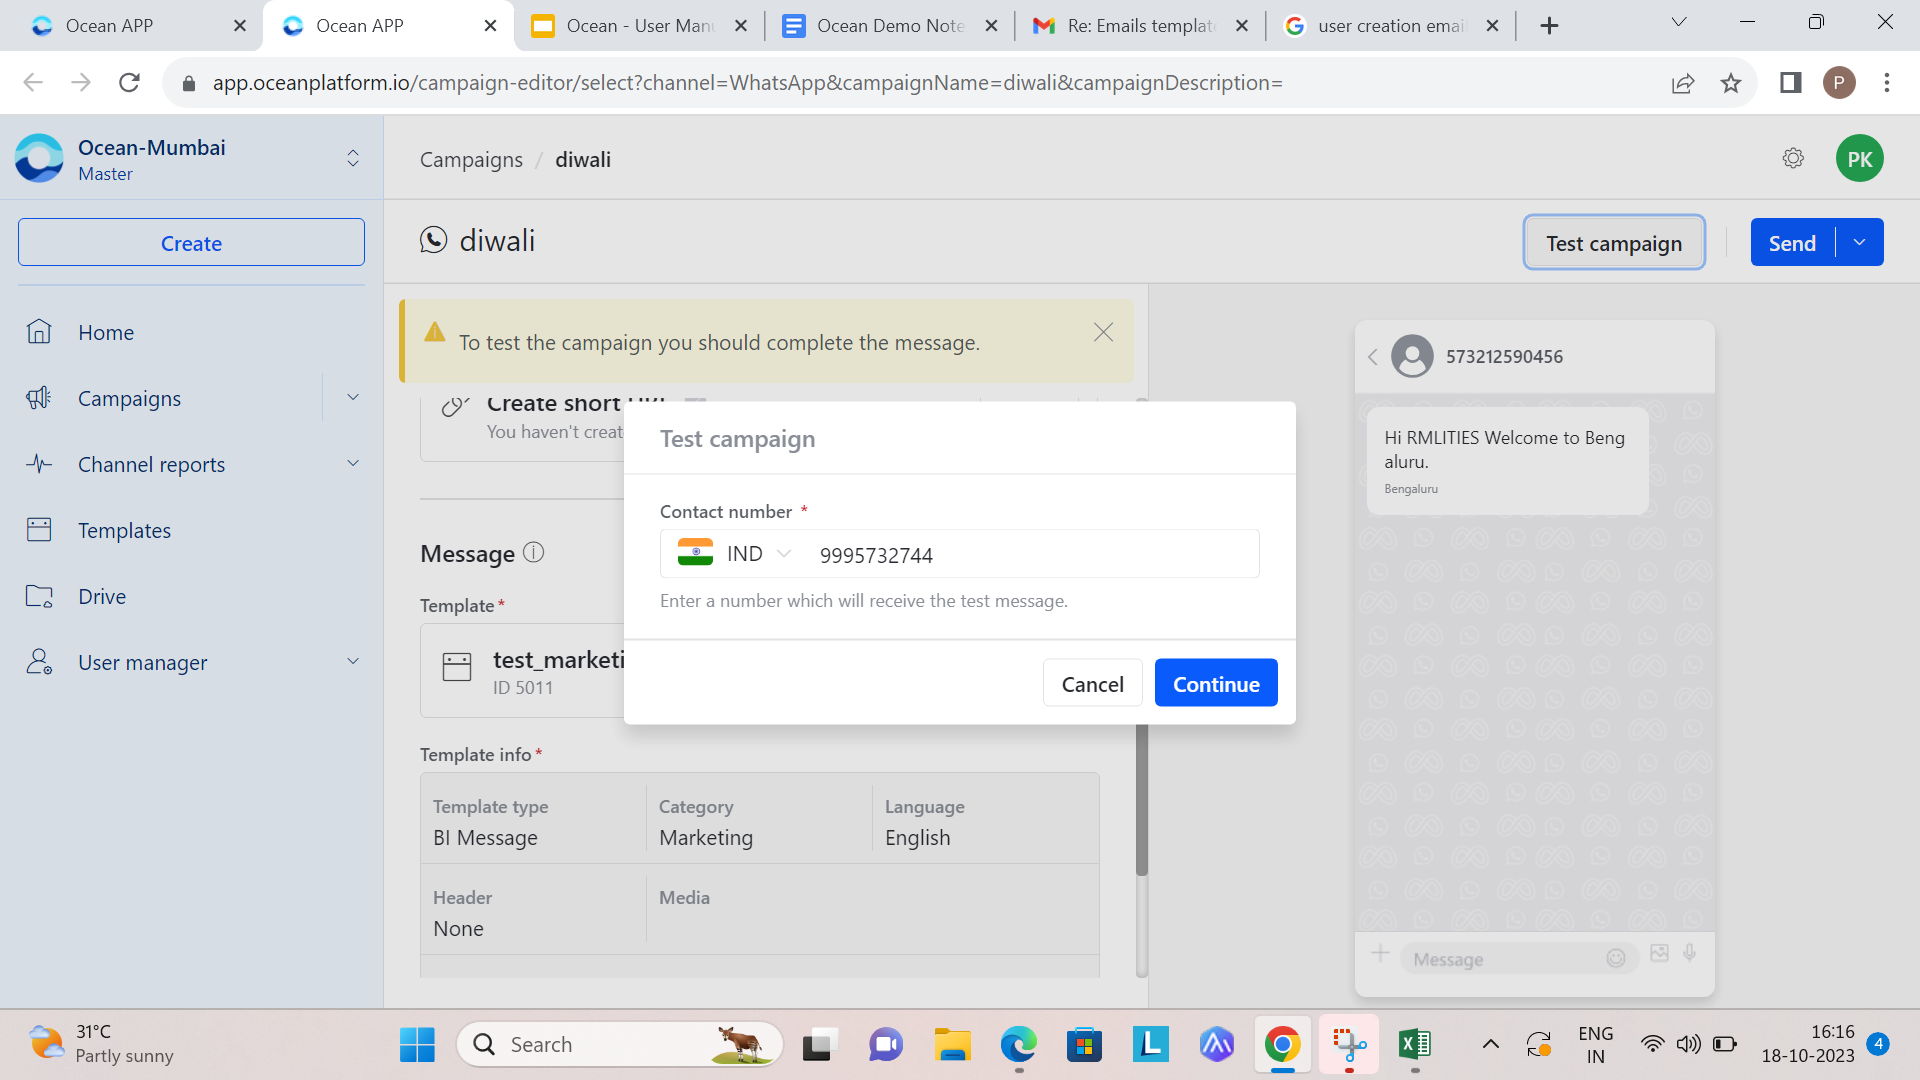Screen dimensions: 1920x1080
Task: Open Windows Start menu
Action: [417, 1045]
